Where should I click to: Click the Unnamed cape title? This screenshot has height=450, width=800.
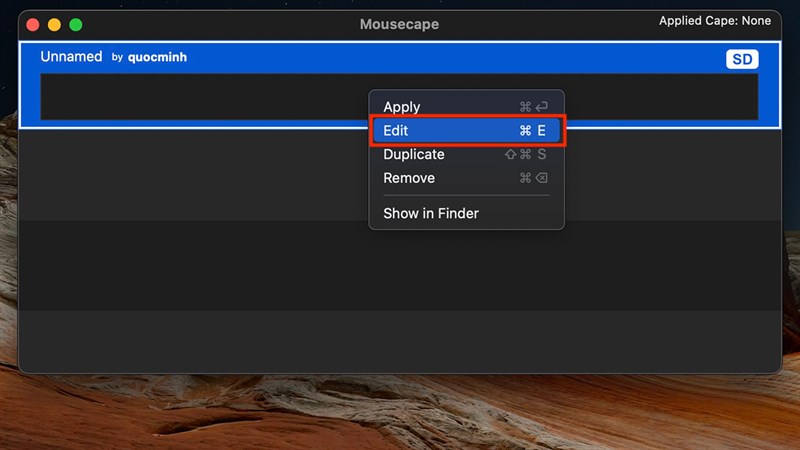point(71,56)
